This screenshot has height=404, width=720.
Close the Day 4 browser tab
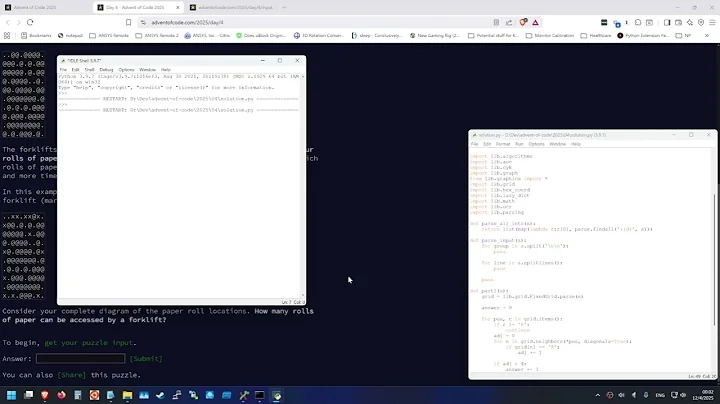tap(178, 7)
